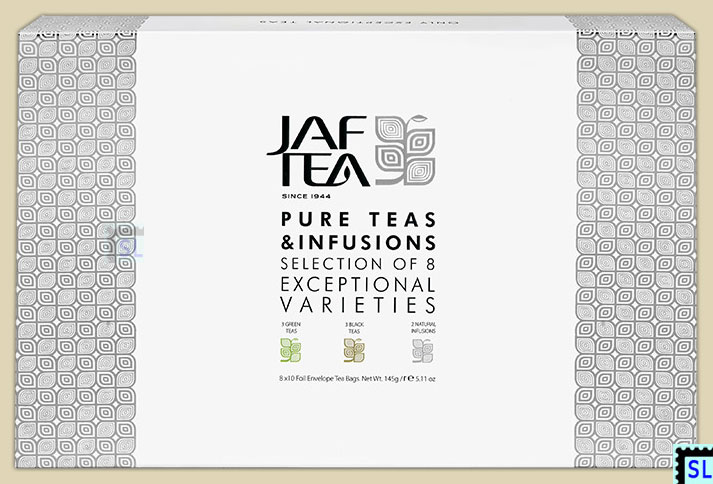Click the JAF TEA brand logo text
713x484 pixels.
[x=318, y=153]
